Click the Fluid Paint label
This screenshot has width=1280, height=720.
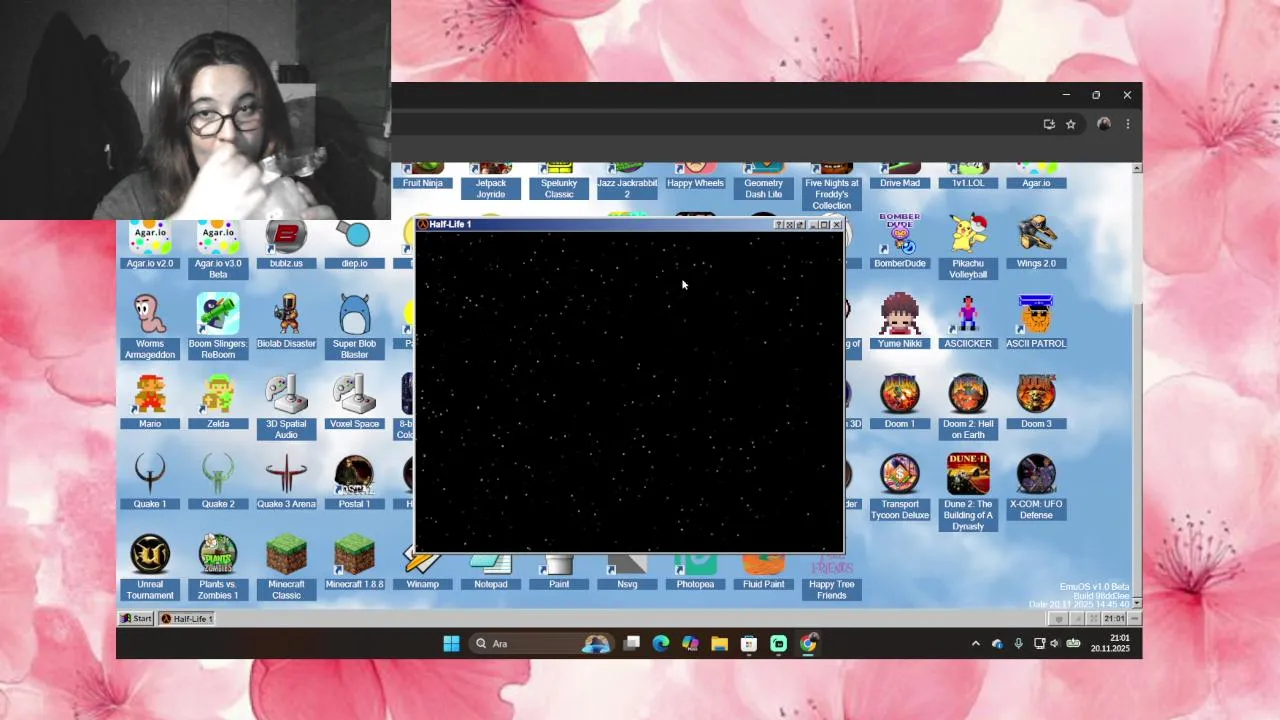763,584
